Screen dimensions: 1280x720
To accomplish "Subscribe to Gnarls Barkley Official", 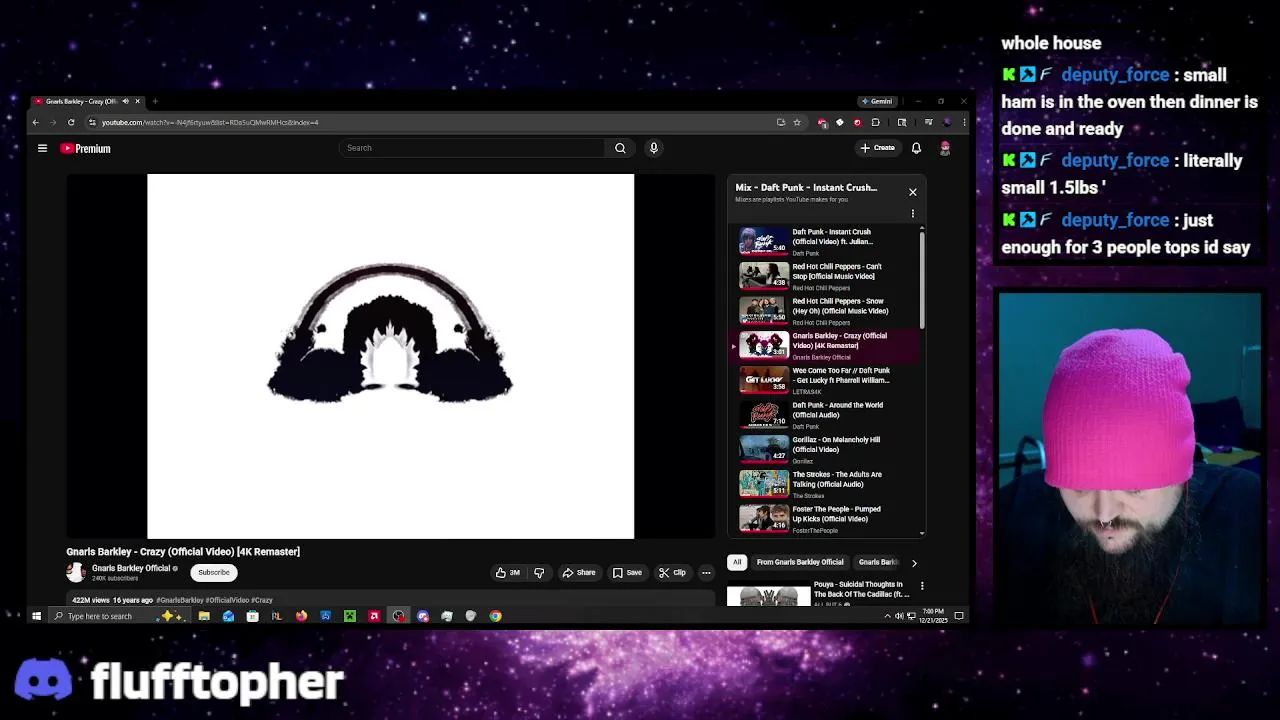I will click(214, 572).
